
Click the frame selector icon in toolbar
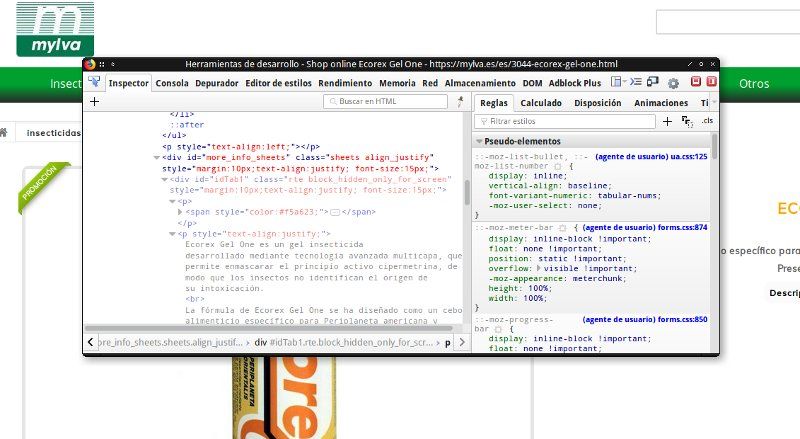[x=616, y=82]
